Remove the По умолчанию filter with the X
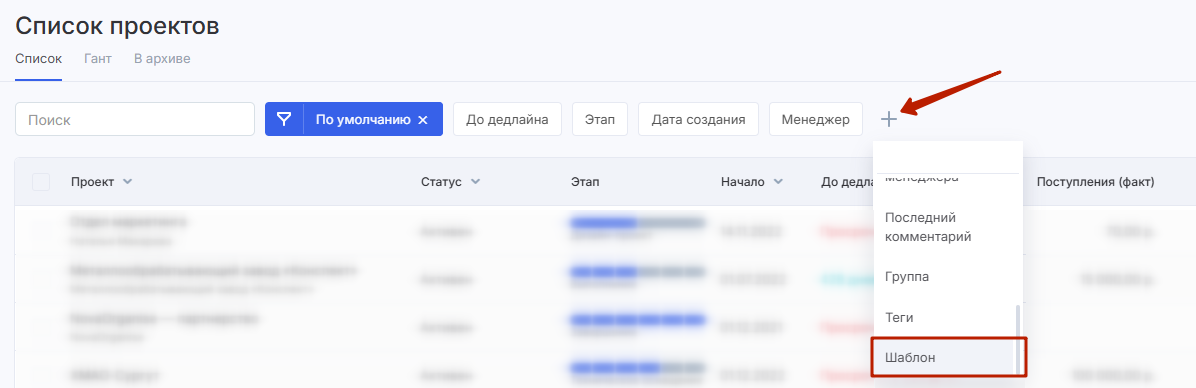The height and width of the screenshot is (388, 1196). click(x=423, y=120)
